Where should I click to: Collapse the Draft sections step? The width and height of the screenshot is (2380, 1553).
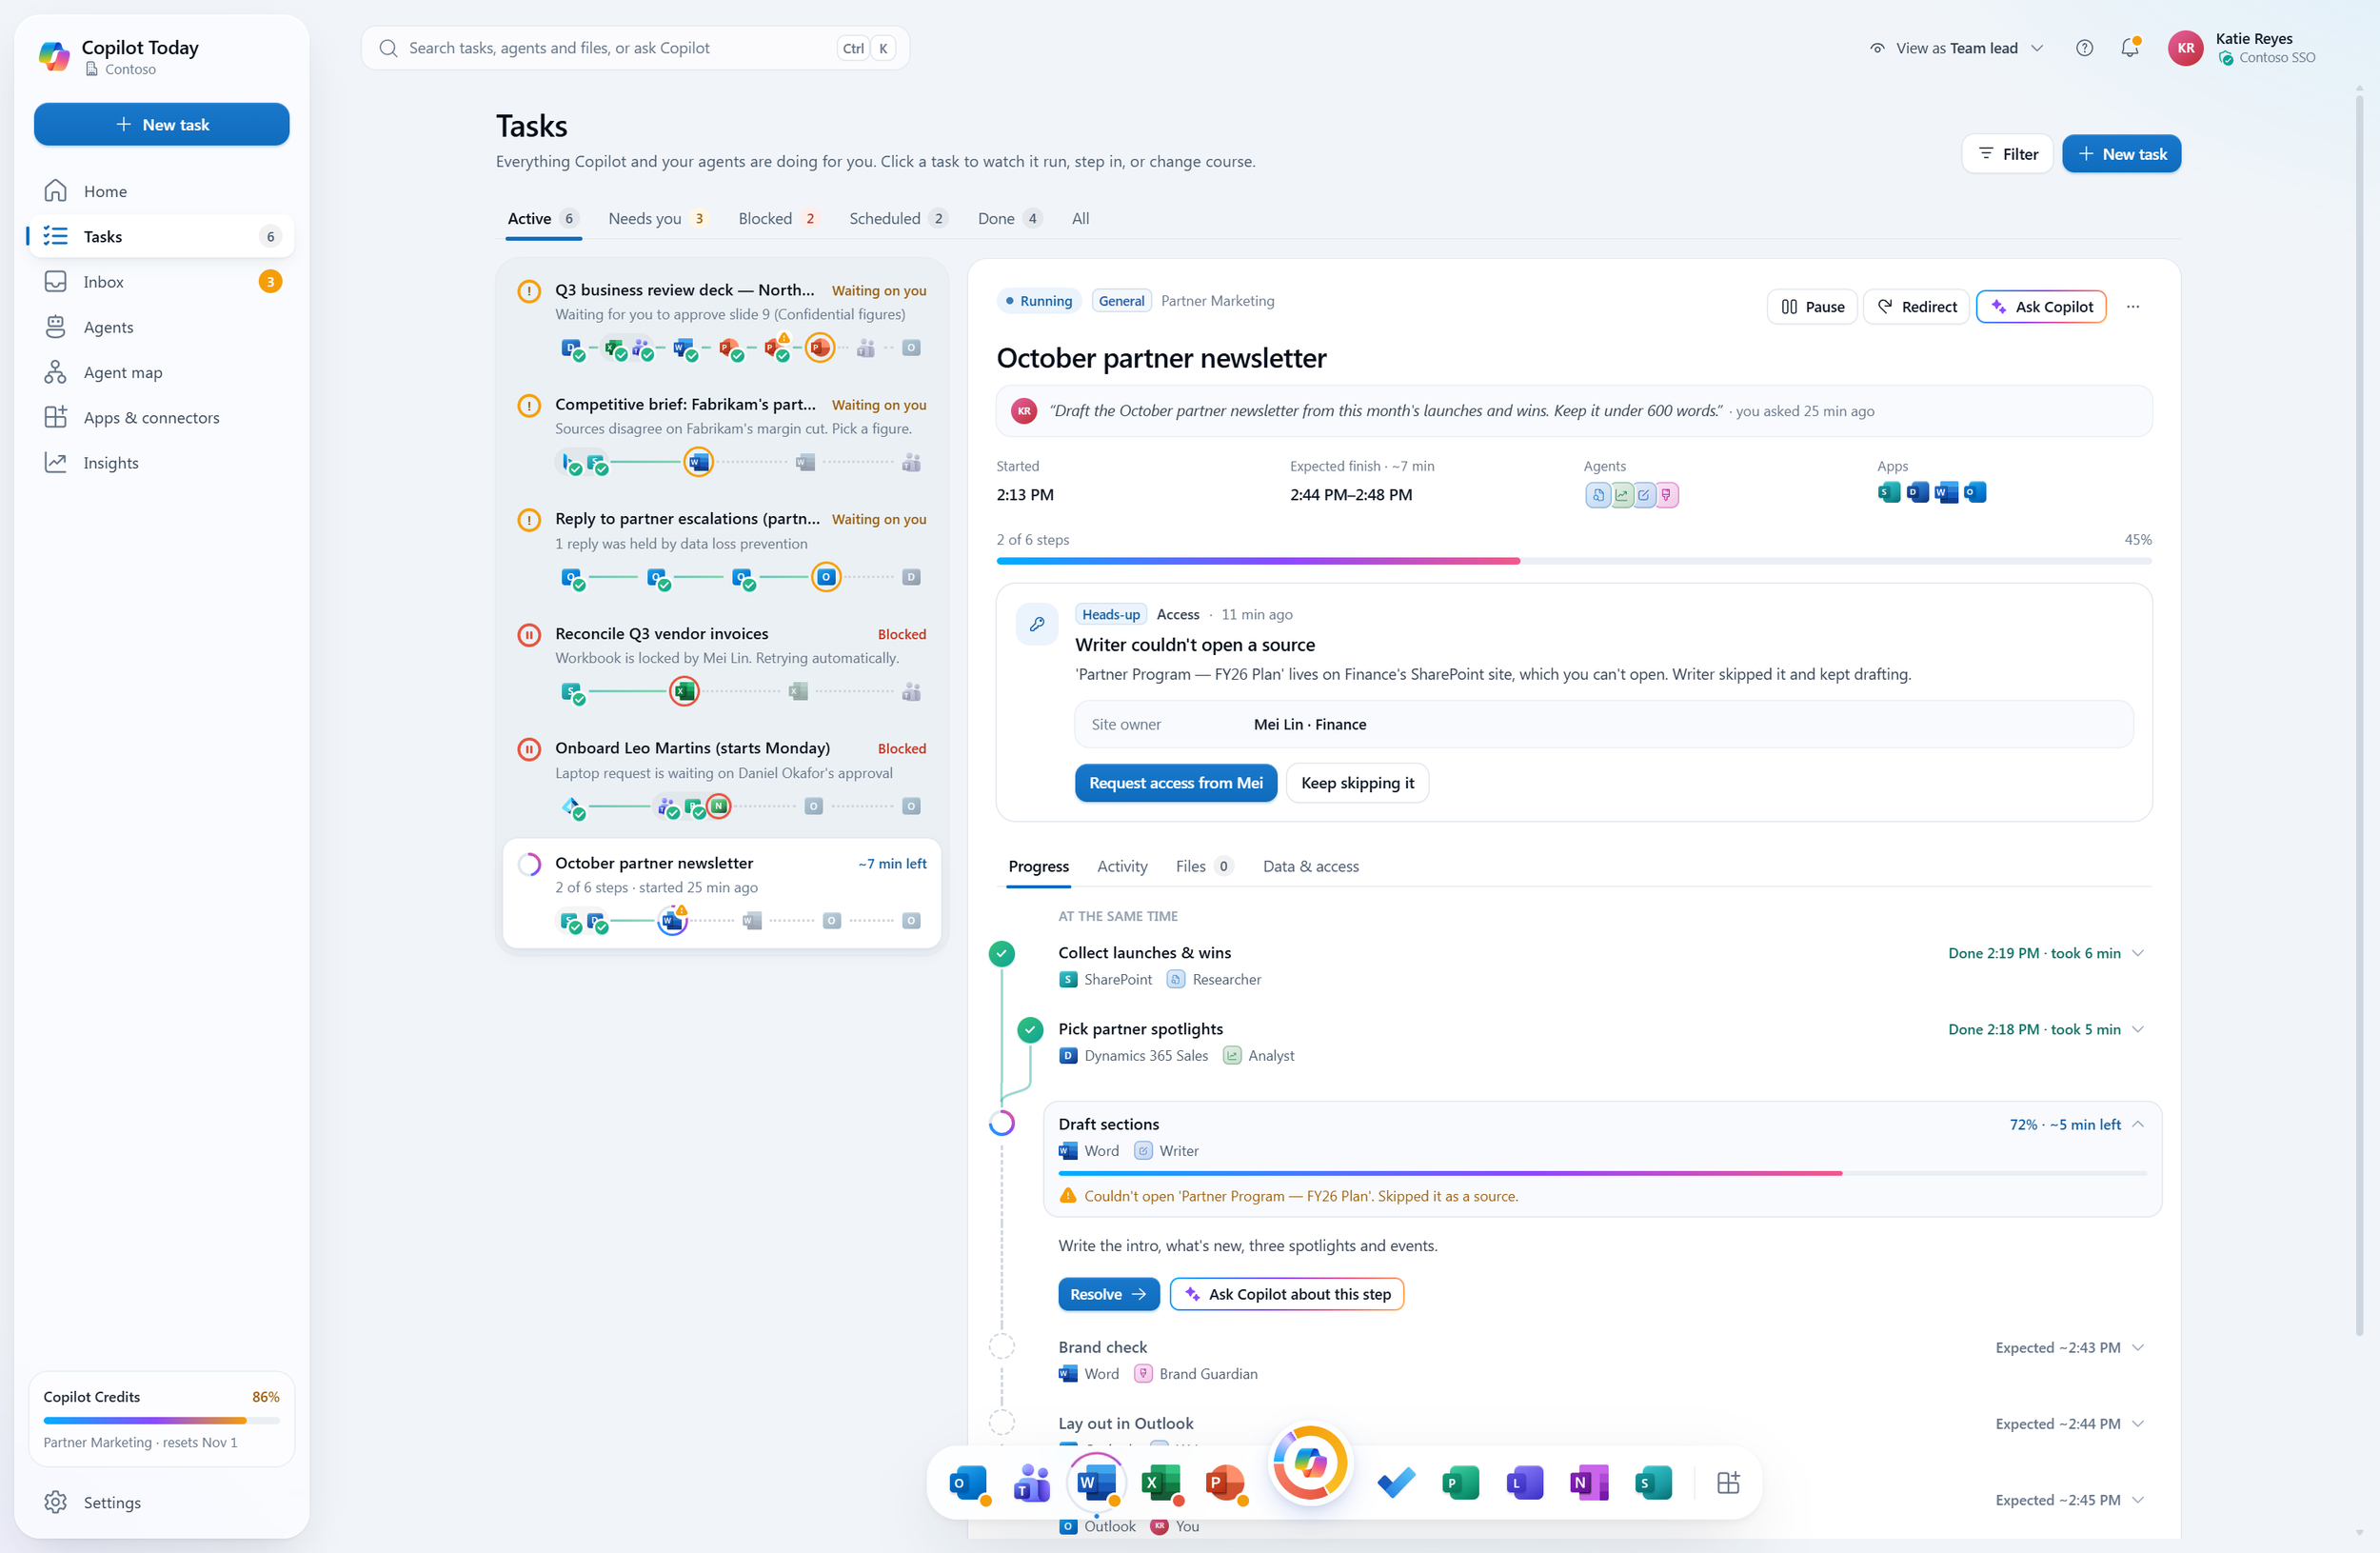click(x=2138, y=1124)
